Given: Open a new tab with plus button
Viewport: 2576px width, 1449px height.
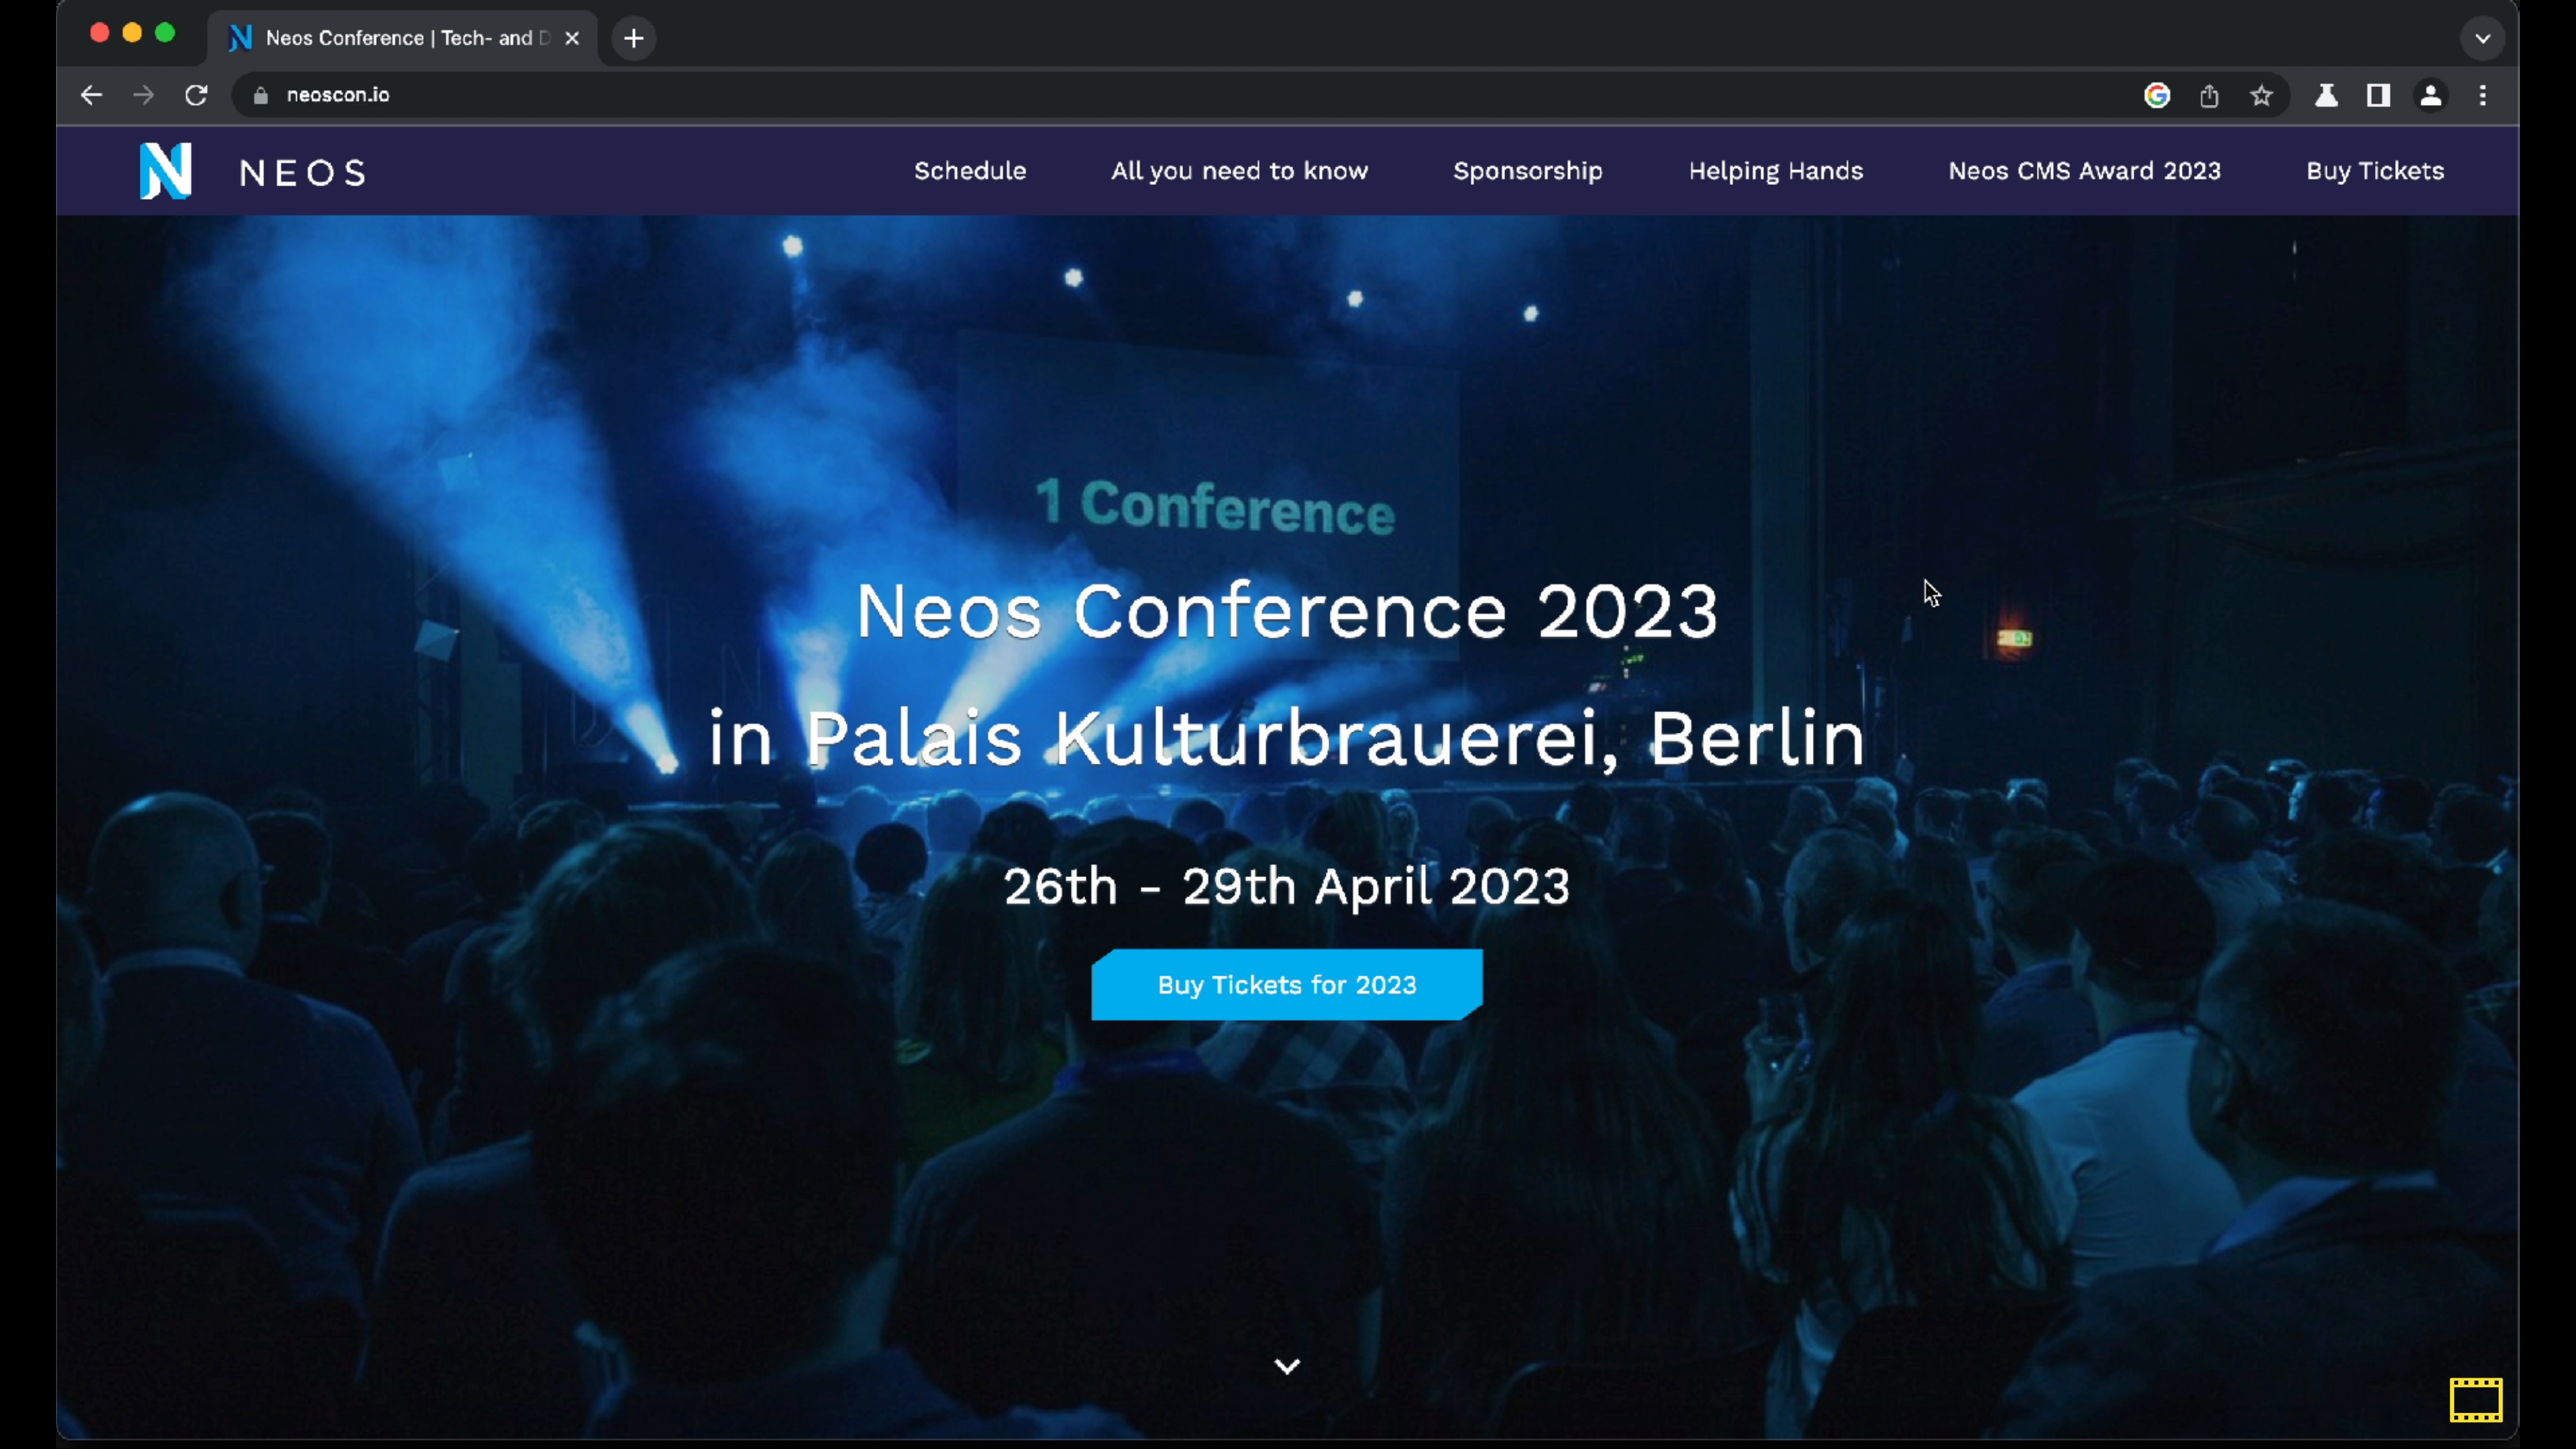Looking at the screenshot, I should pyautogui.click(x=634, y=38).
